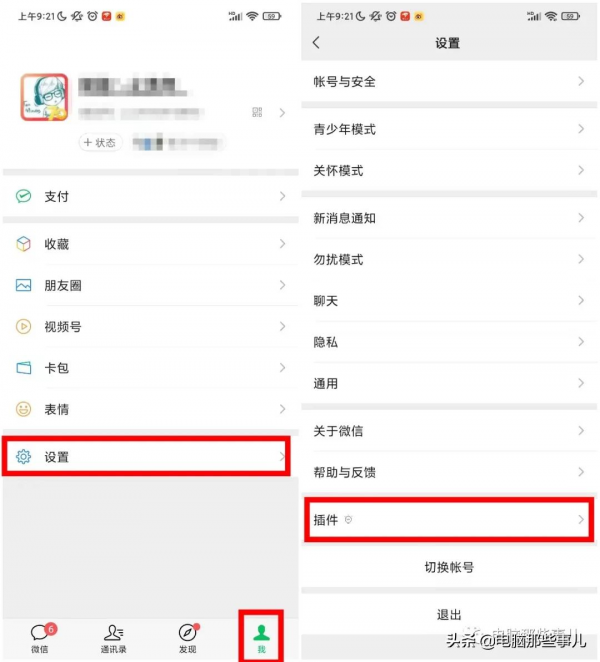Switch to the 通讯录 contacts tab
Viewport: 600px width, 662px height.
pos(114,638)
